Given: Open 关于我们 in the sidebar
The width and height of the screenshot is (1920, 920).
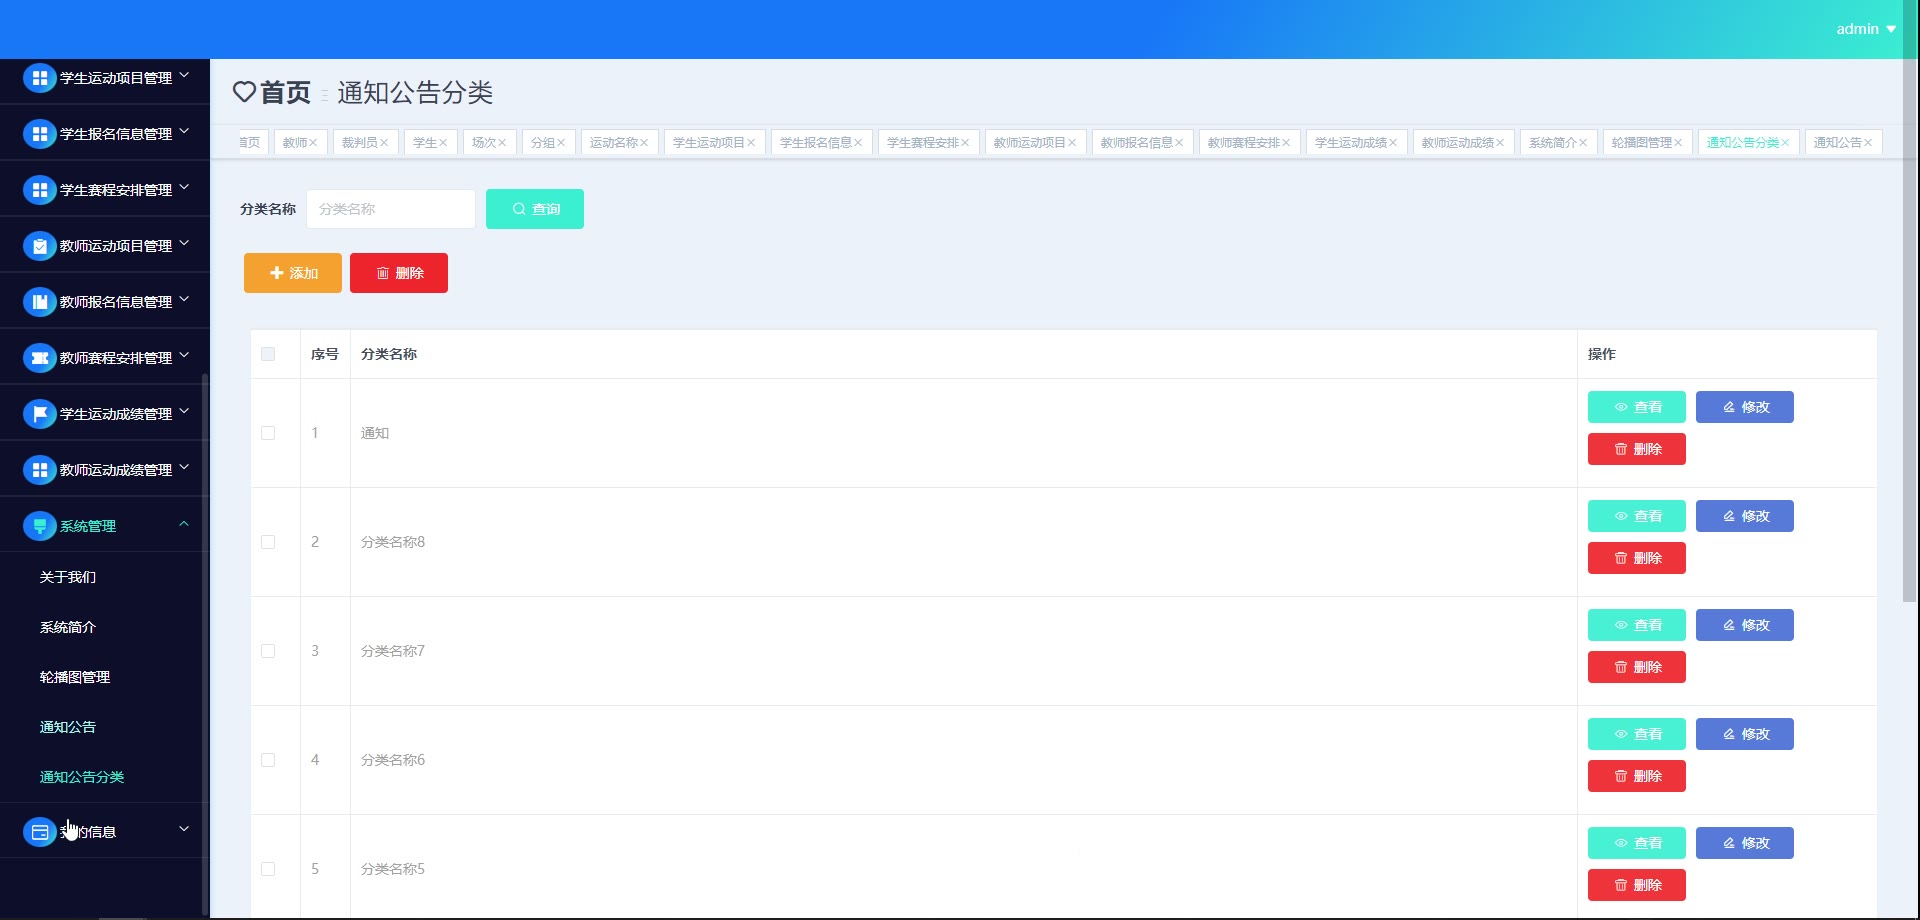Looking at the screenshot, I should pos(68,577).
